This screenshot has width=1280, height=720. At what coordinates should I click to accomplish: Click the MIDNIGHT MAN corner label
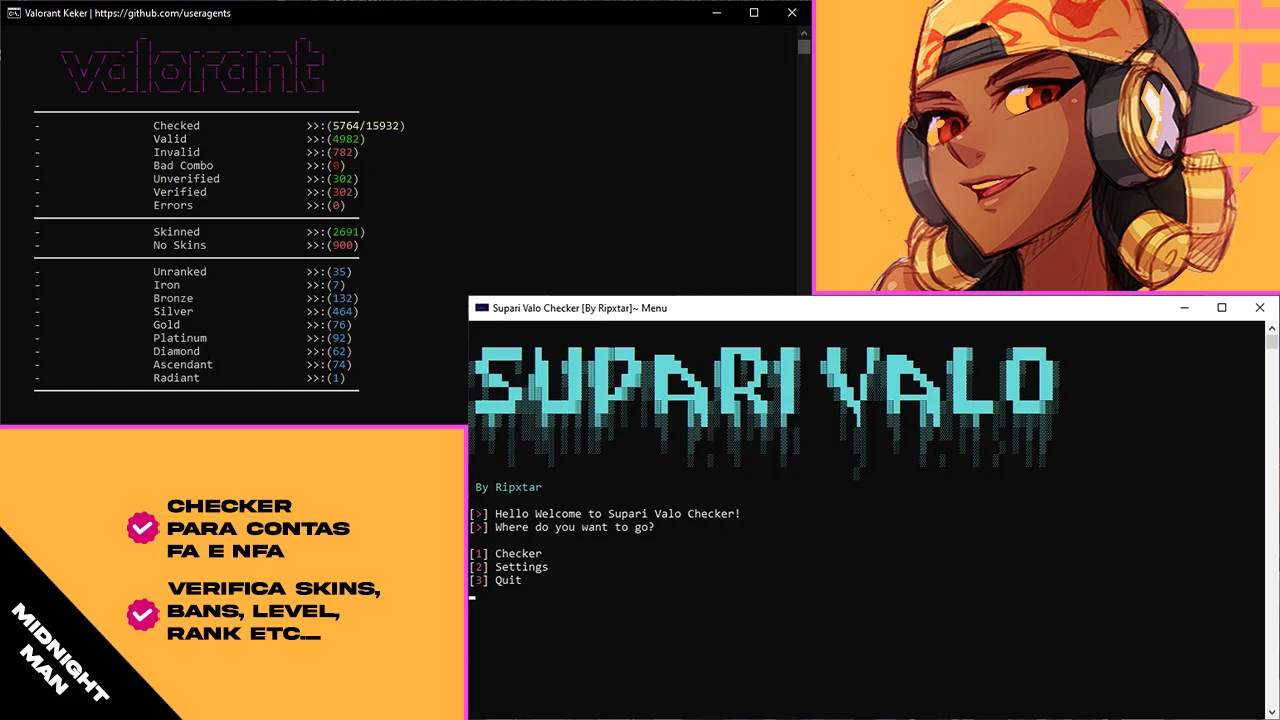pos(58,652)
